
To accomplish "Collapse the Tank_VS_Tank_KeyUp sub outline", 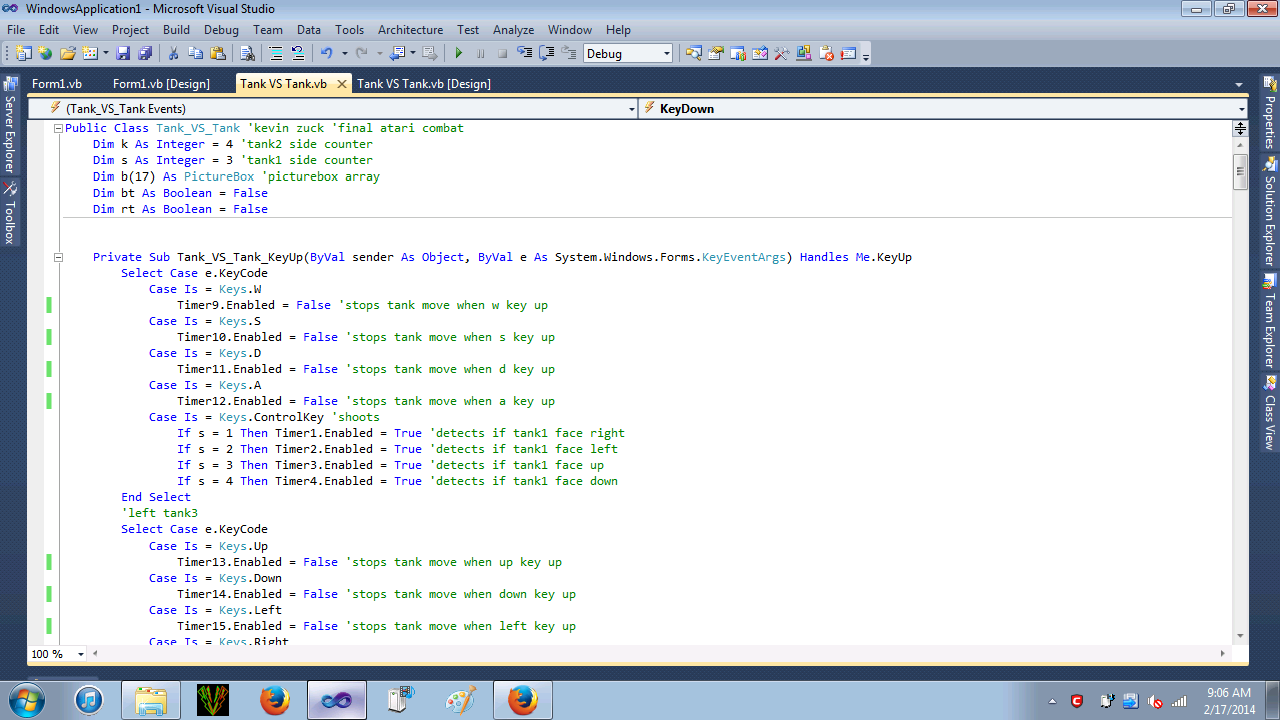I will click(x=58, y=257).
